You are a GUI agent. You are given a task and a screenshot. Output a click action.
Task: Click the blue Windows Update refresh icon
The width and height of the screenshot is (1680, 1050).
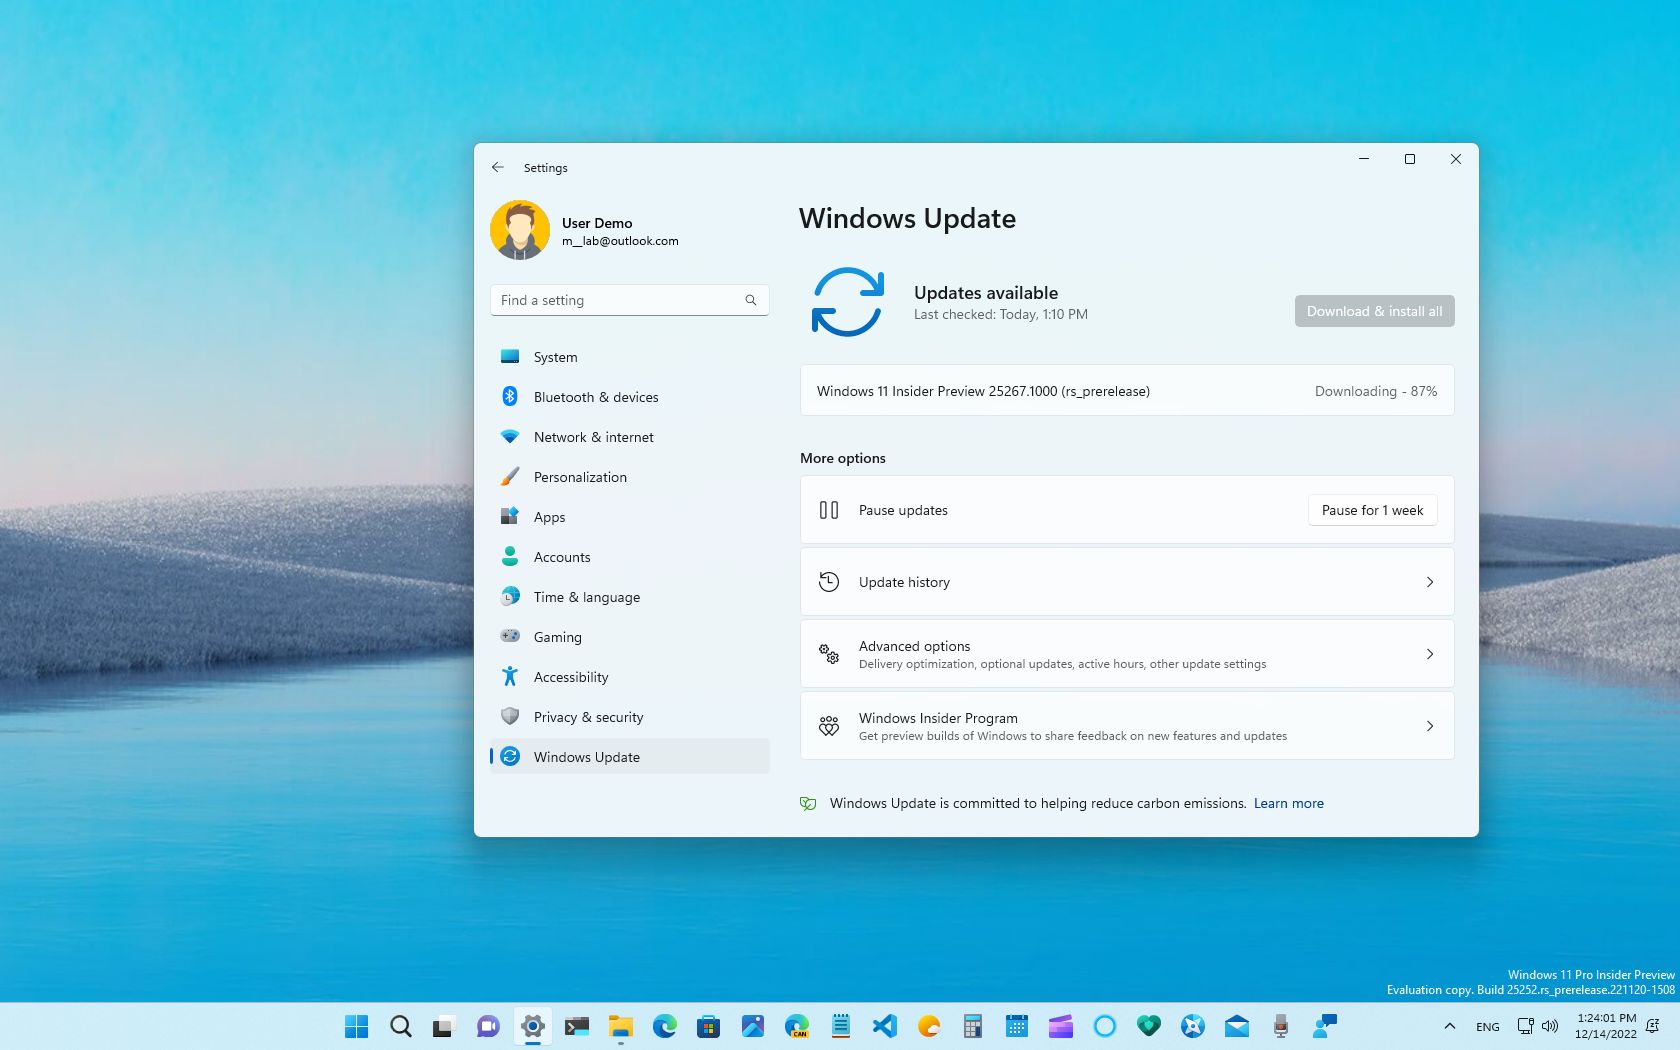click(848, 301)
